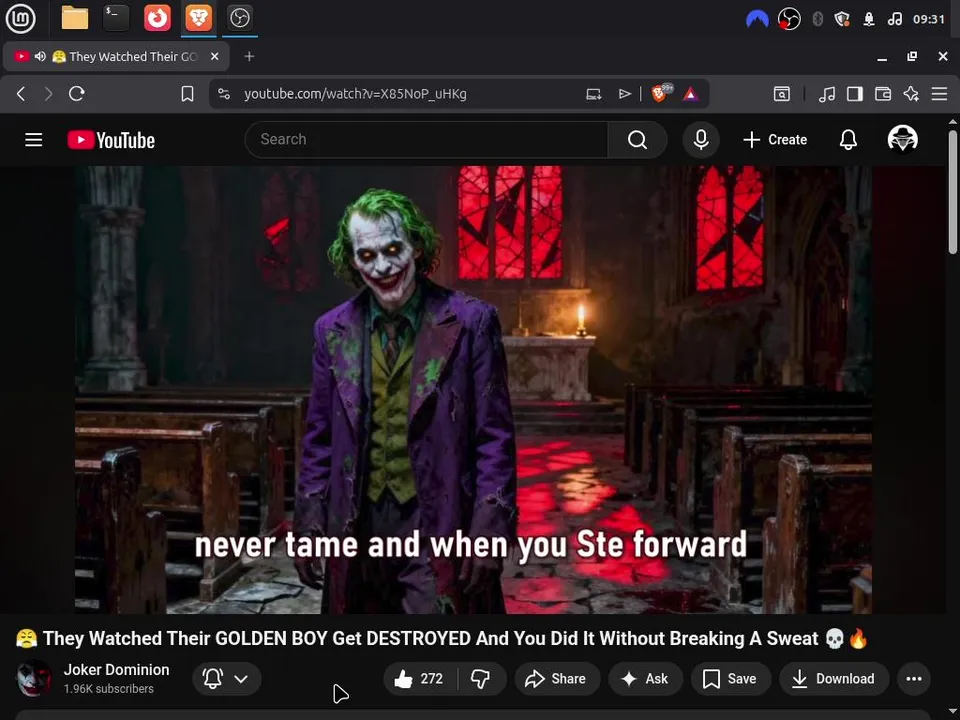
Task: View site information settings icon
Action: tap(224, 94)
